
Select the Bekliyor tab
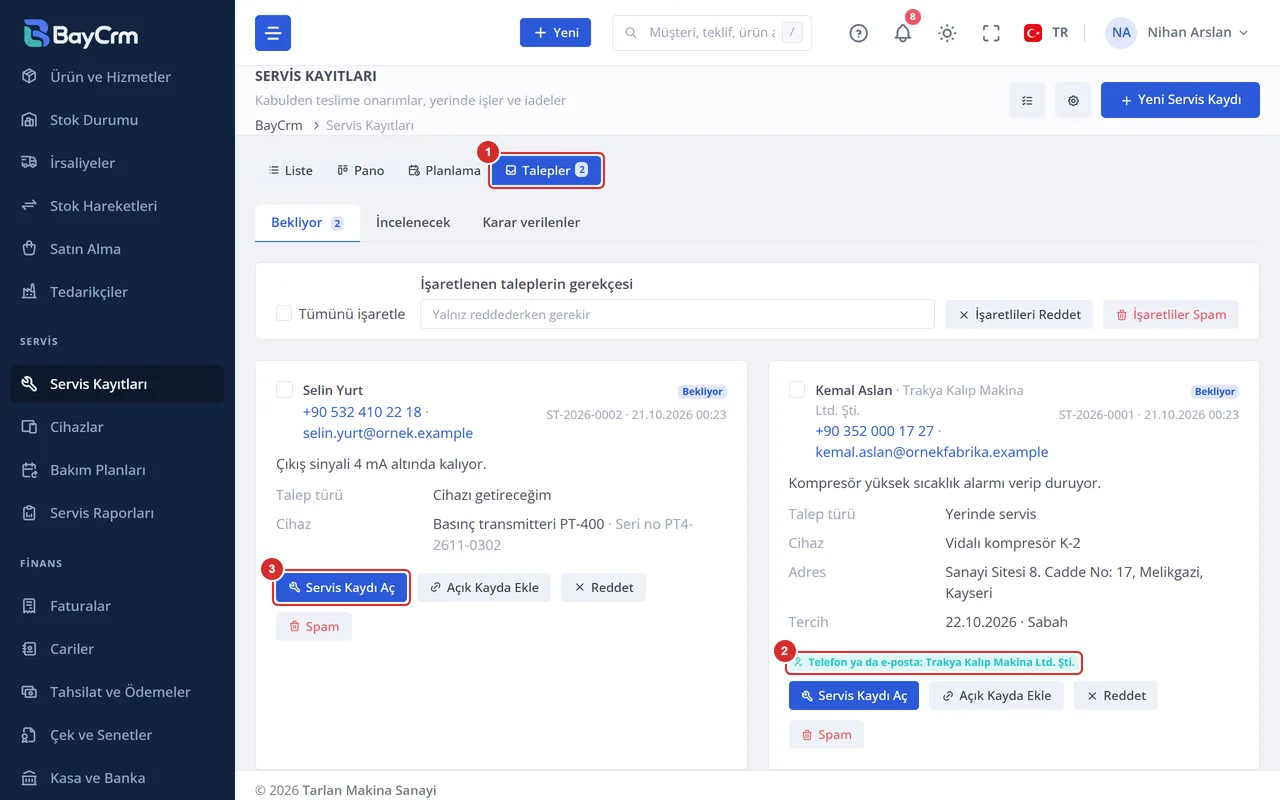307,222
